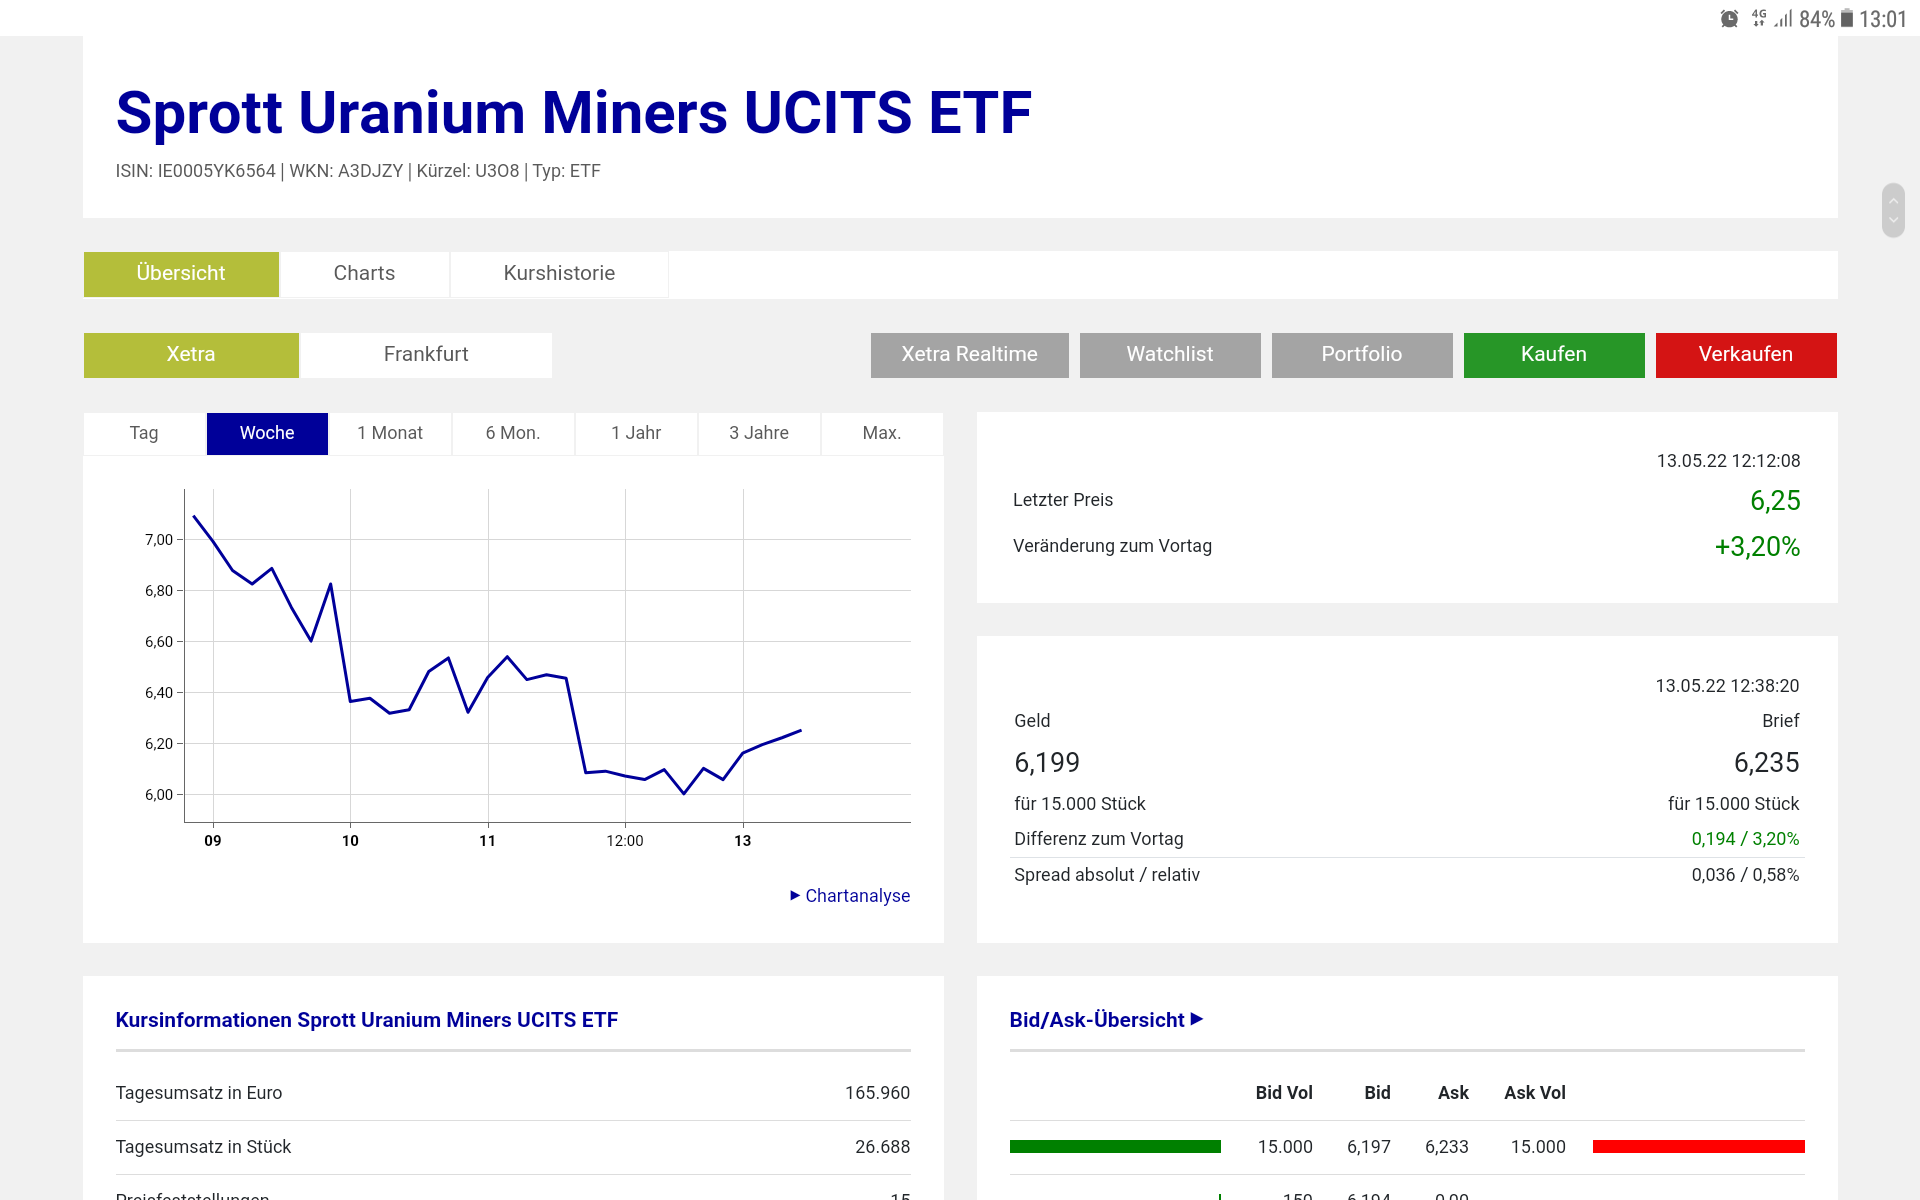Click the green Bid volume bar
The width and height of the screenshot is (1920, 1200).
pyautogui.click(x=1115, y=1147)
